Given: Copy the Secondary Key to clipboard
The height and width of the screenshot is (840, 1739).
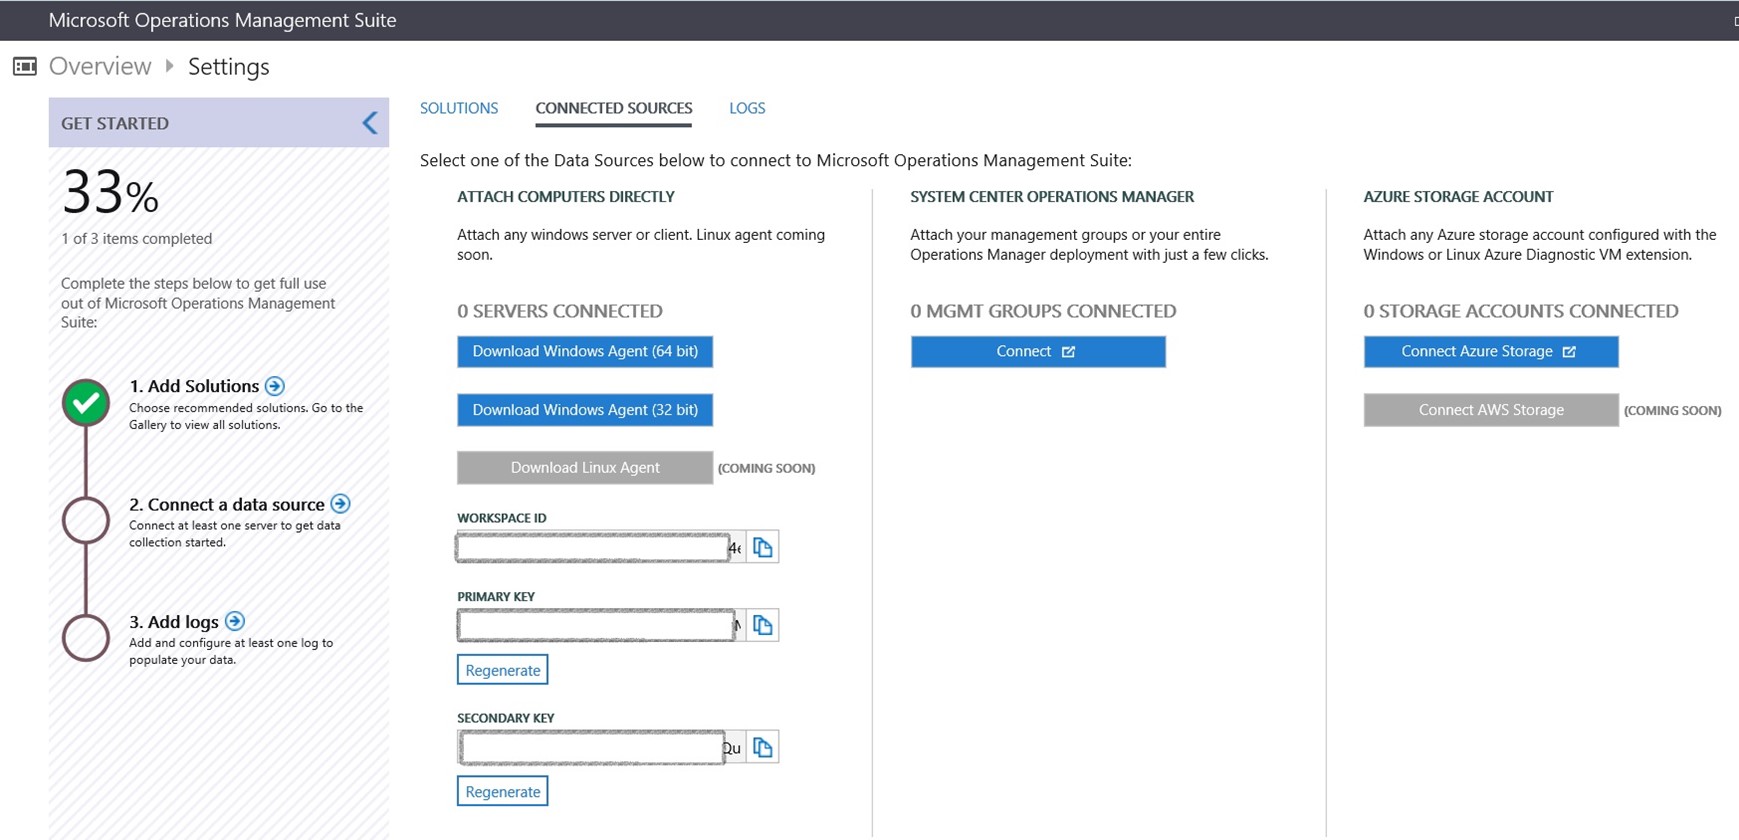Looking at the screenshot, I should point(763,747).
